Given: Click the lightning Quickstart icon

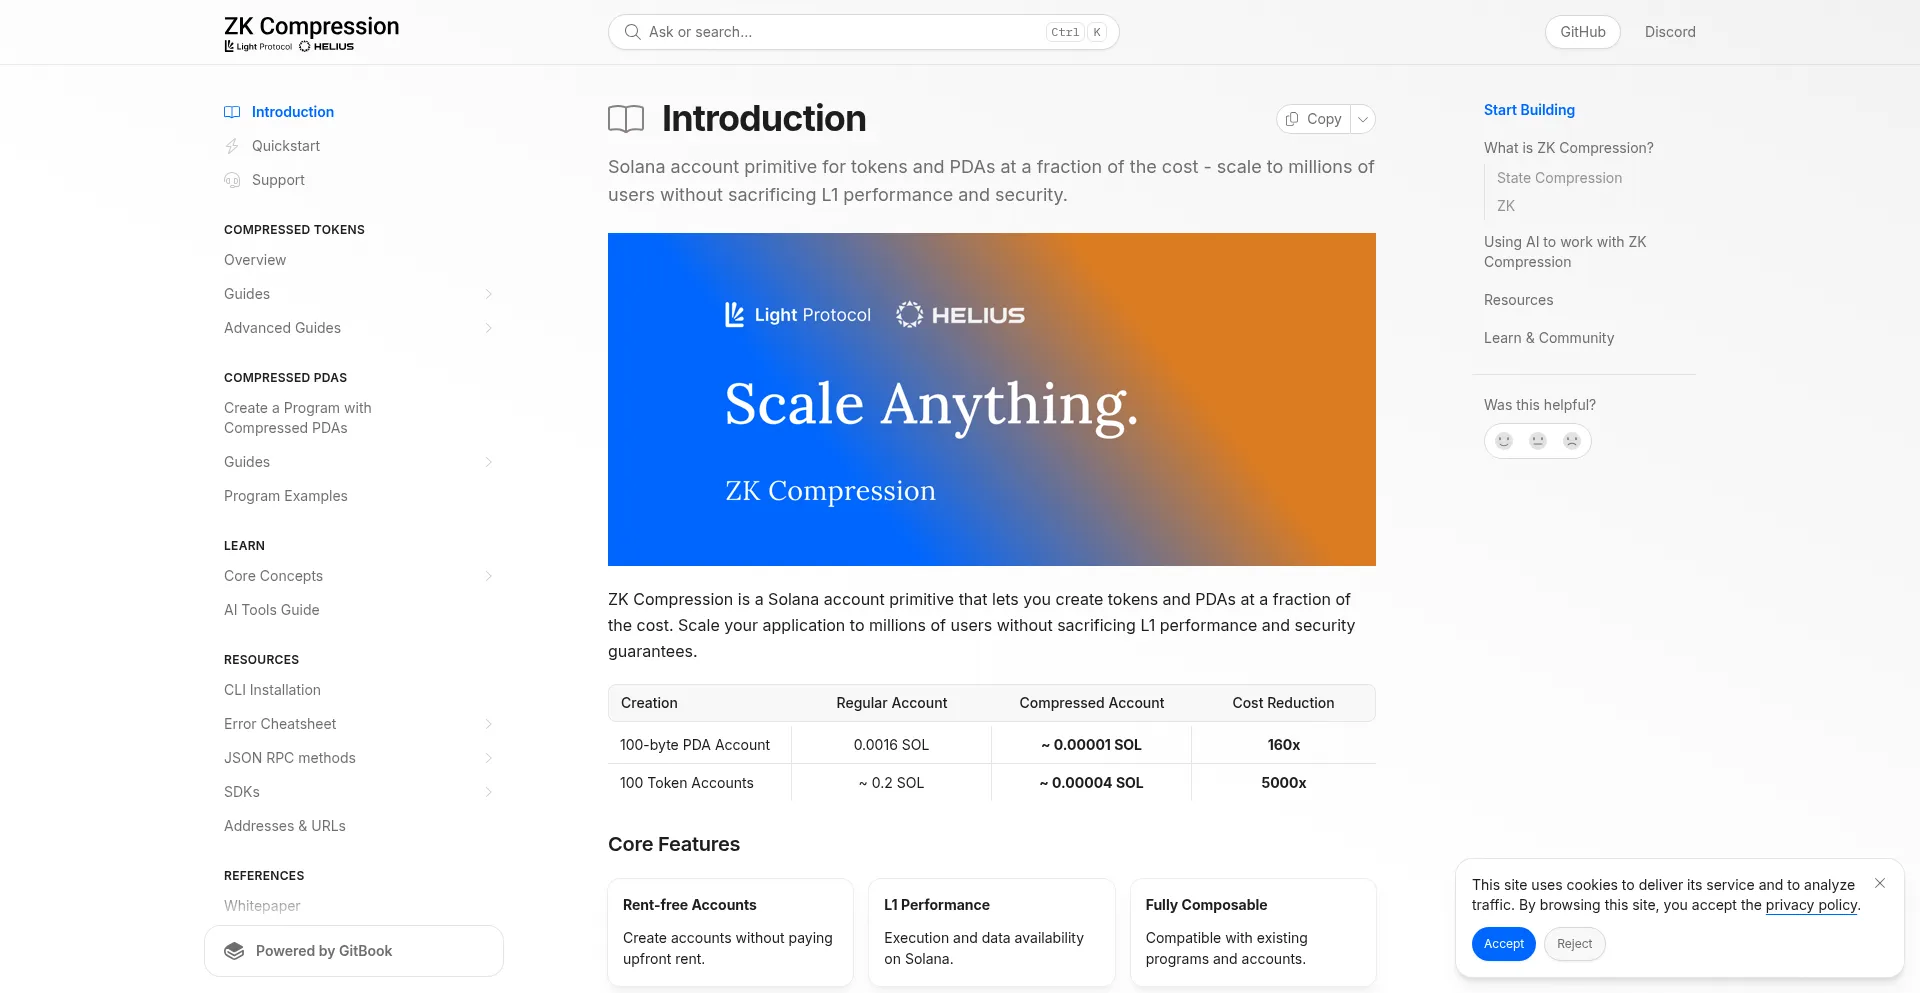Looking at the screenshot, I should [x=232, y=146].
